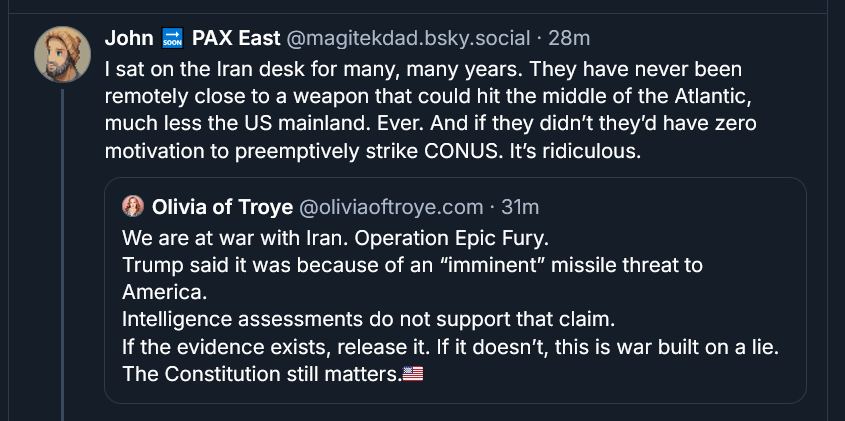
Task: Click "PAX East" in the author name
Action: coord(236,39)
